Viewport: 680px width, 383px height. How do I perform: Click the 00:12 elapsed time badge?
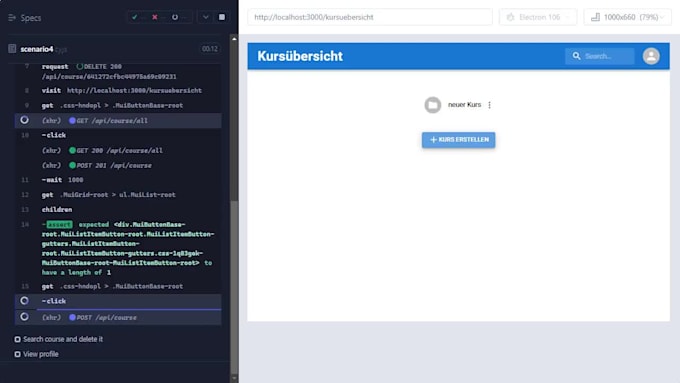click(x=210, y=49)
